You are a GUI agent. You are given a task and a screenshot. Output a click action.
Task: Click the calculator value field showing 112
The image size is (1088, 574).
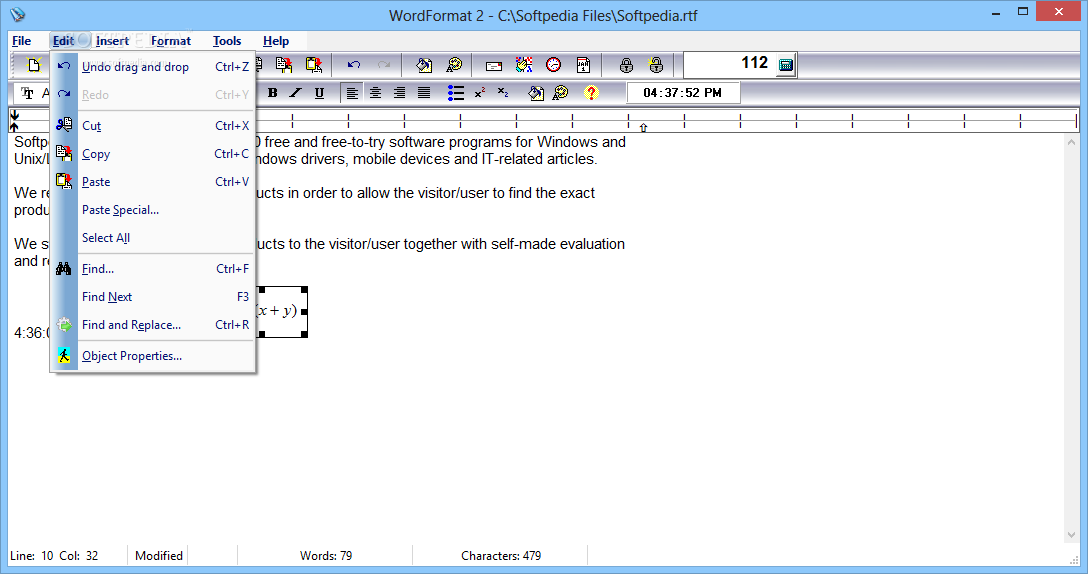click(730, 64)
